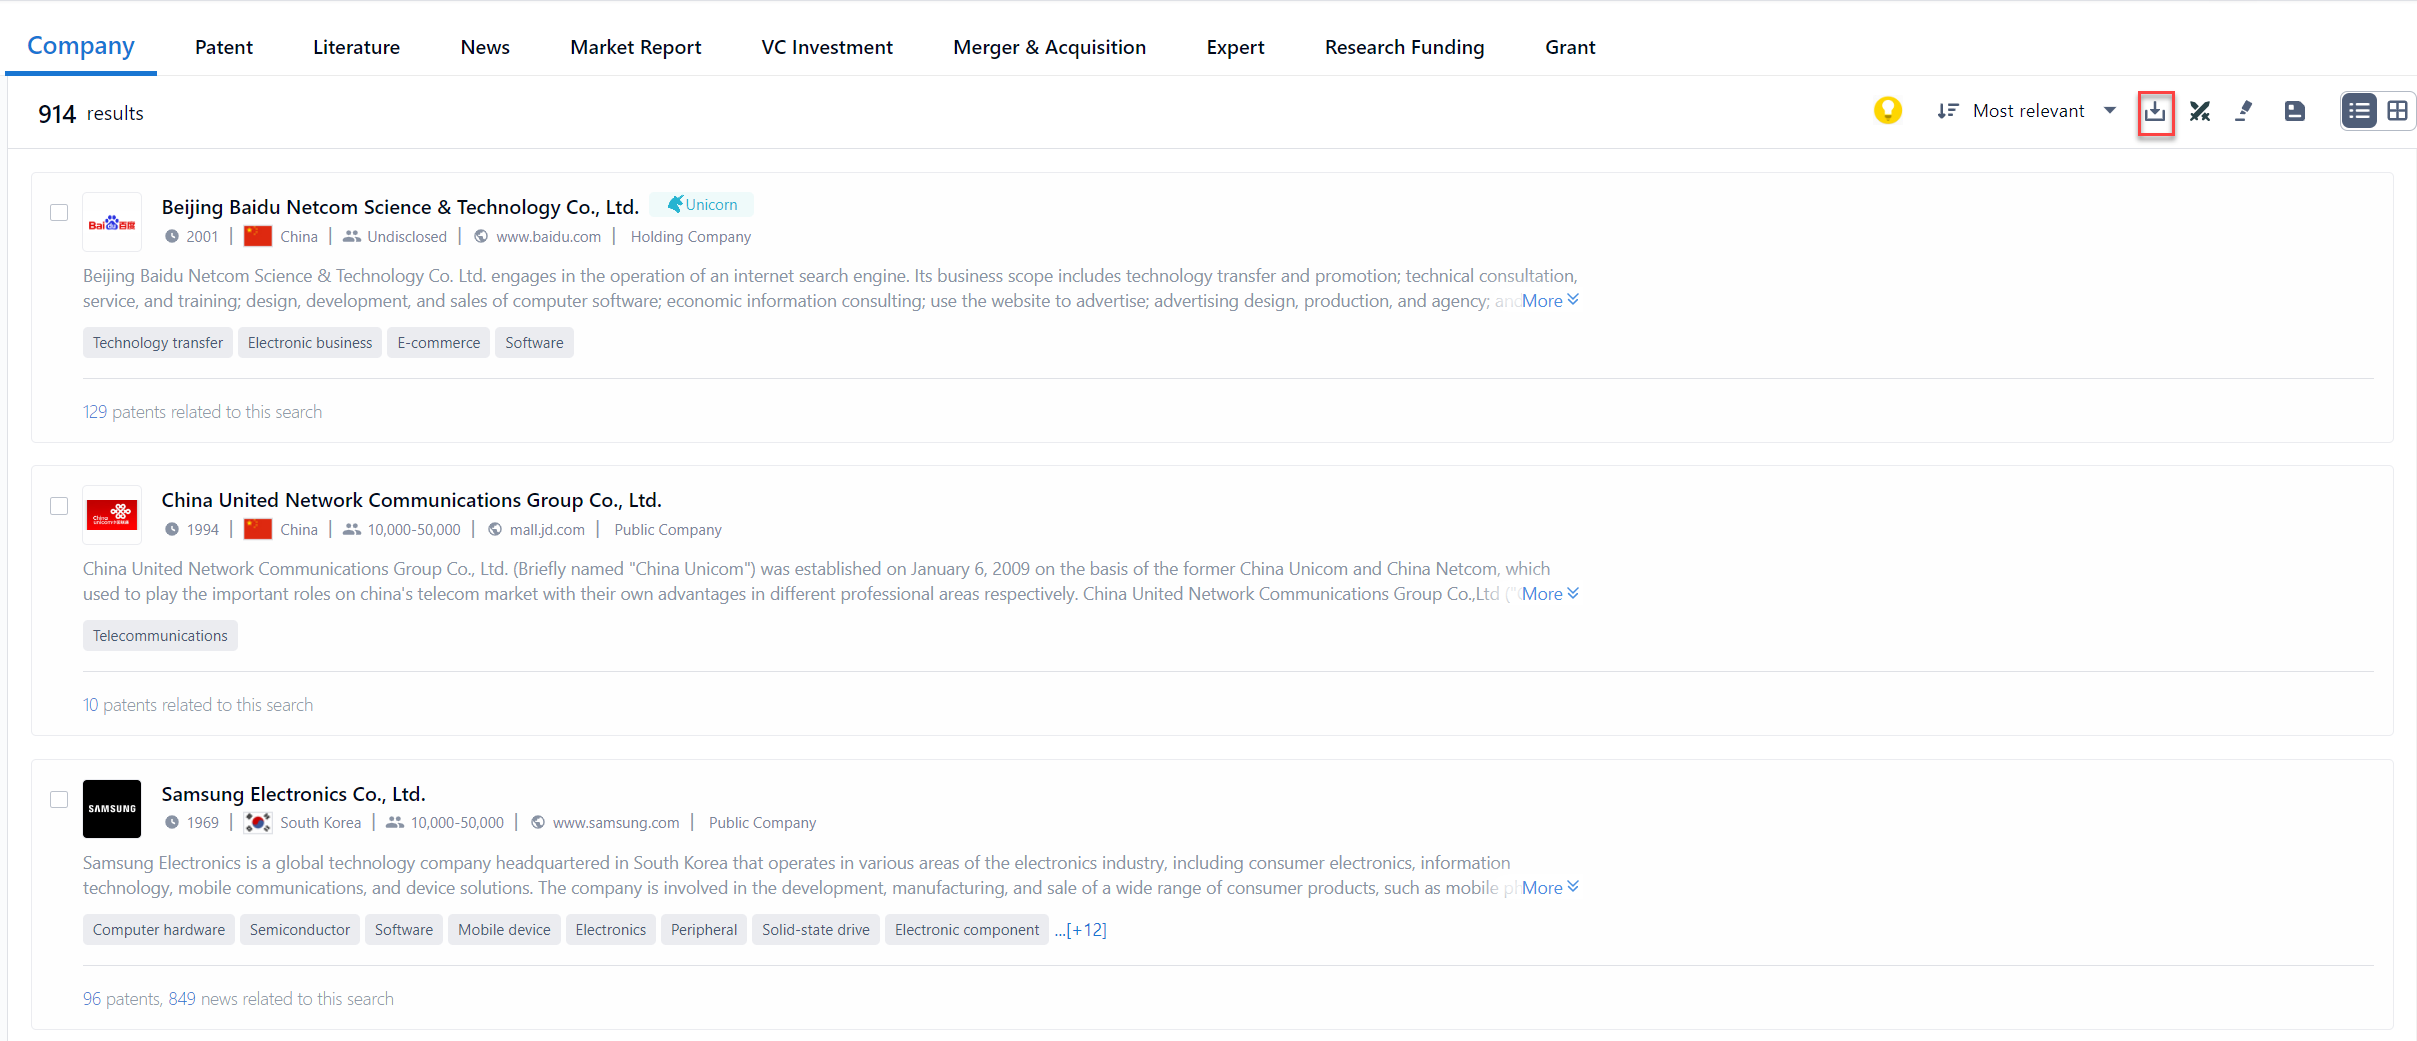Image resolution: width=2417 pixels, height=1041 pixels.
Task: Check the checkbox for Beijing Baidu Netcom
Action: click(59, 212)
